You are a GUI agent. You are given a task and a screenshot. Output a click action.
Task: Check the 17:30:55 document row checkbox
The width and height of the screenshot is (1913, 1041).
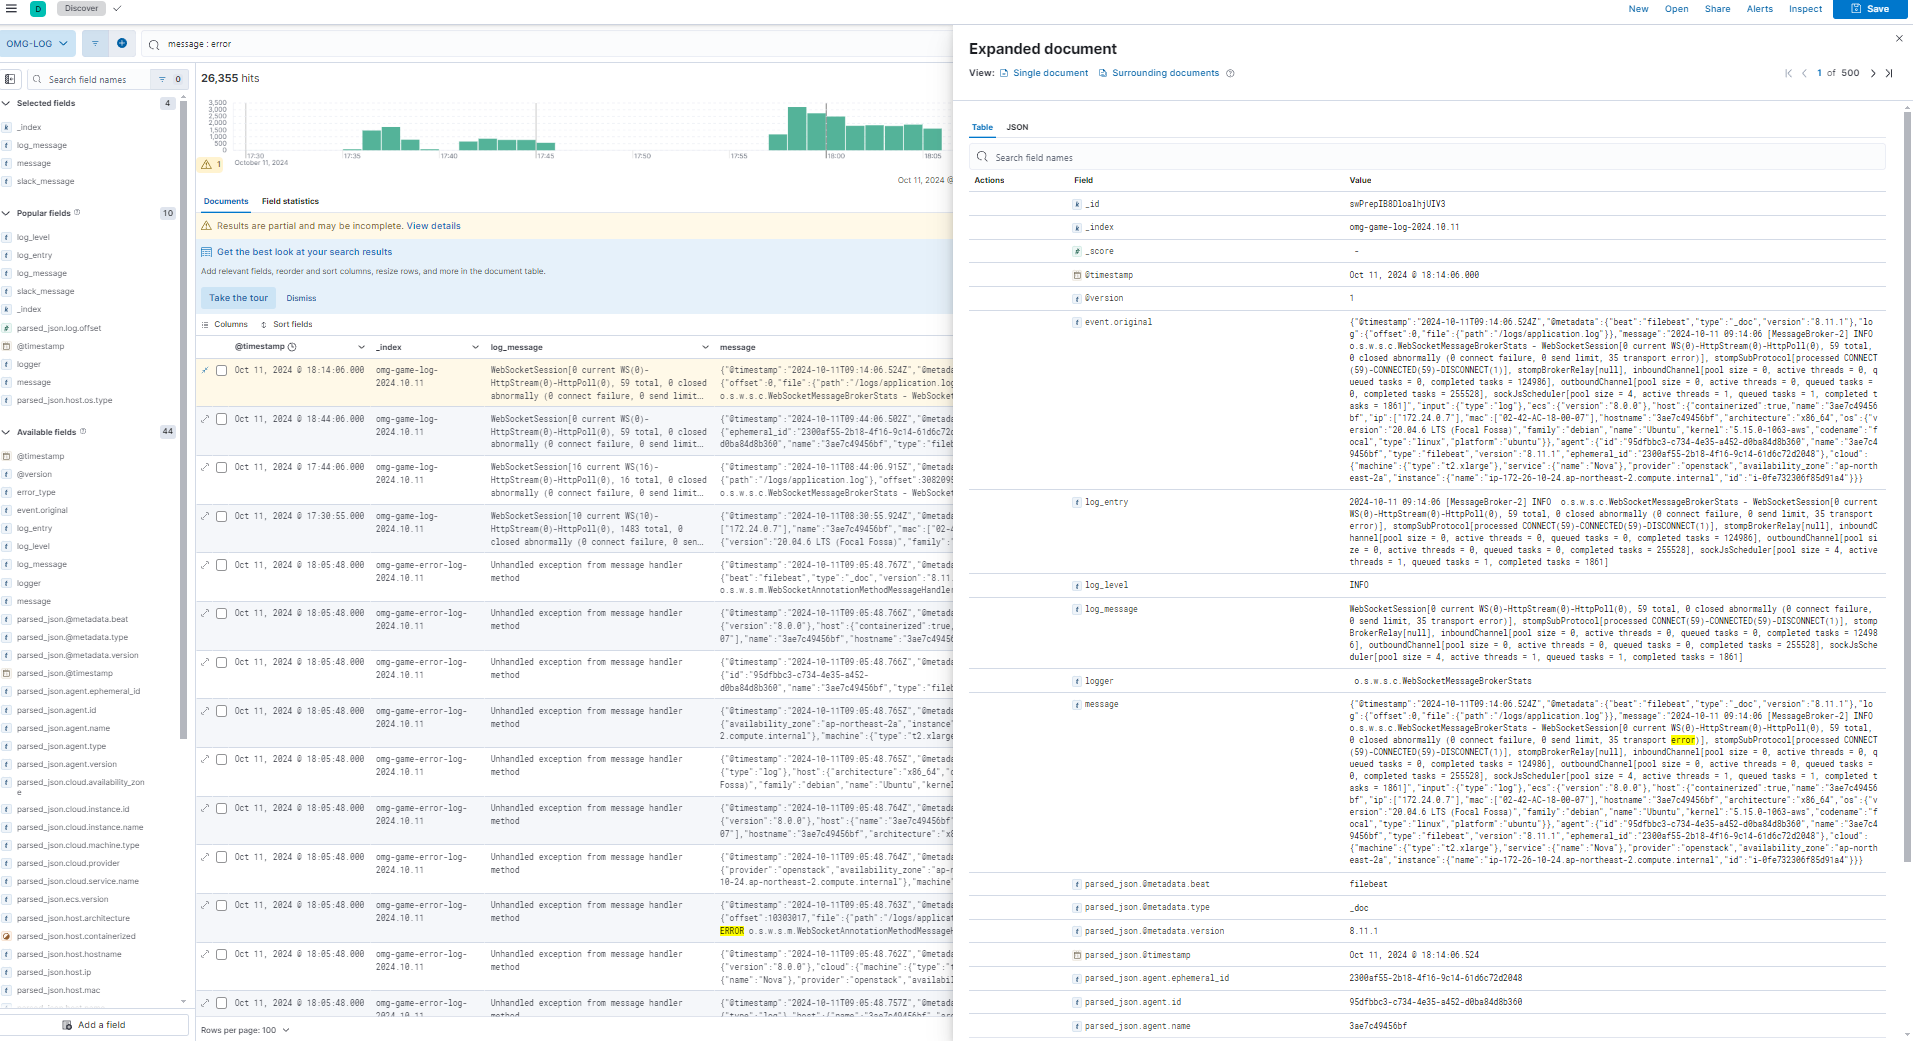click(222, 516)
